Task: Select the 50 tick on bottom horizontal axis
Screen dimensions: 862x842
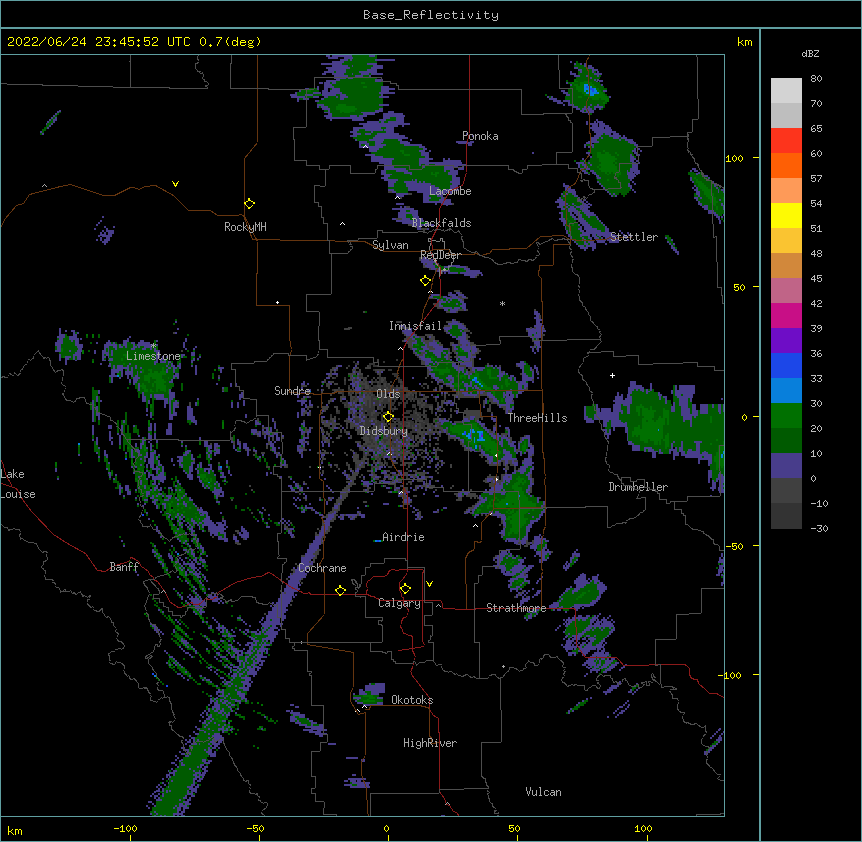Action: 514,829
